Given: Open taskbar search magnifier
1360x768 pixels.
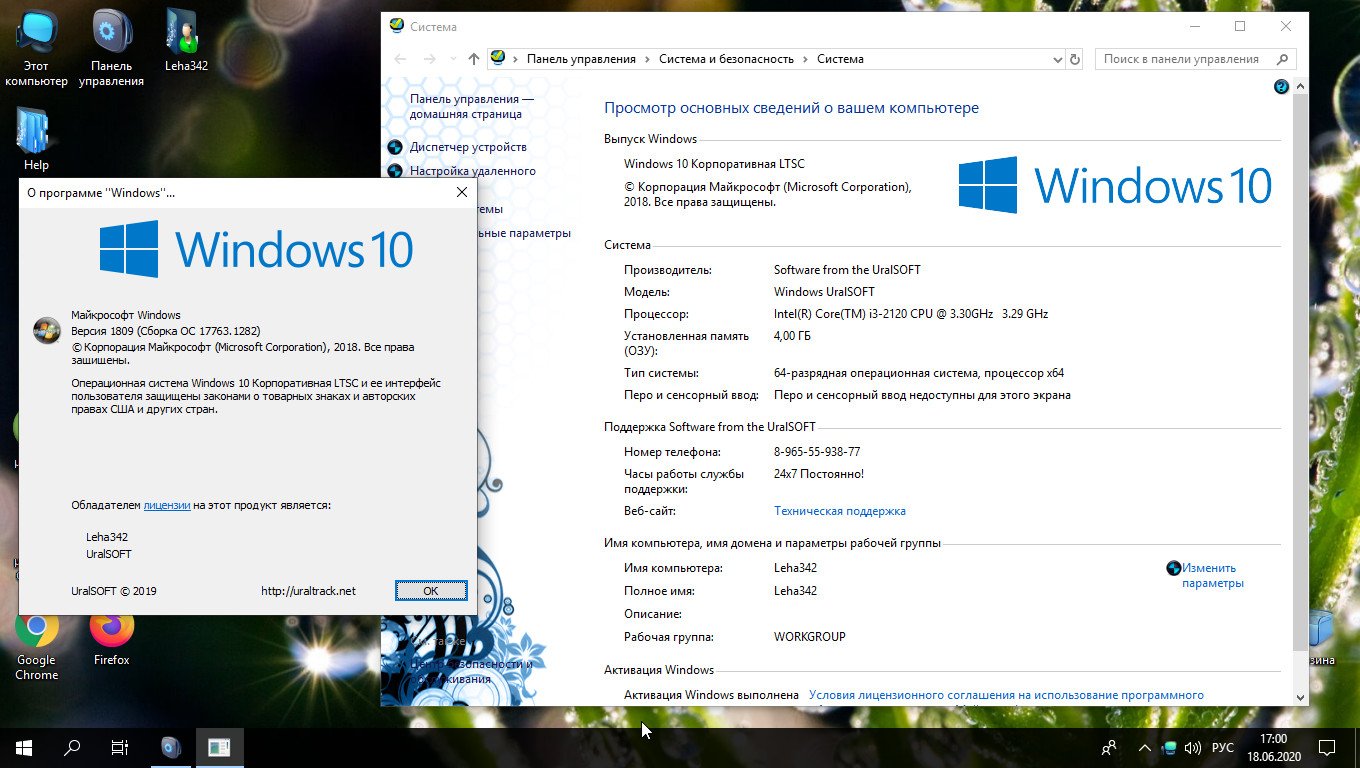Looking at the screenshot, I should click(x=72, y=747).
